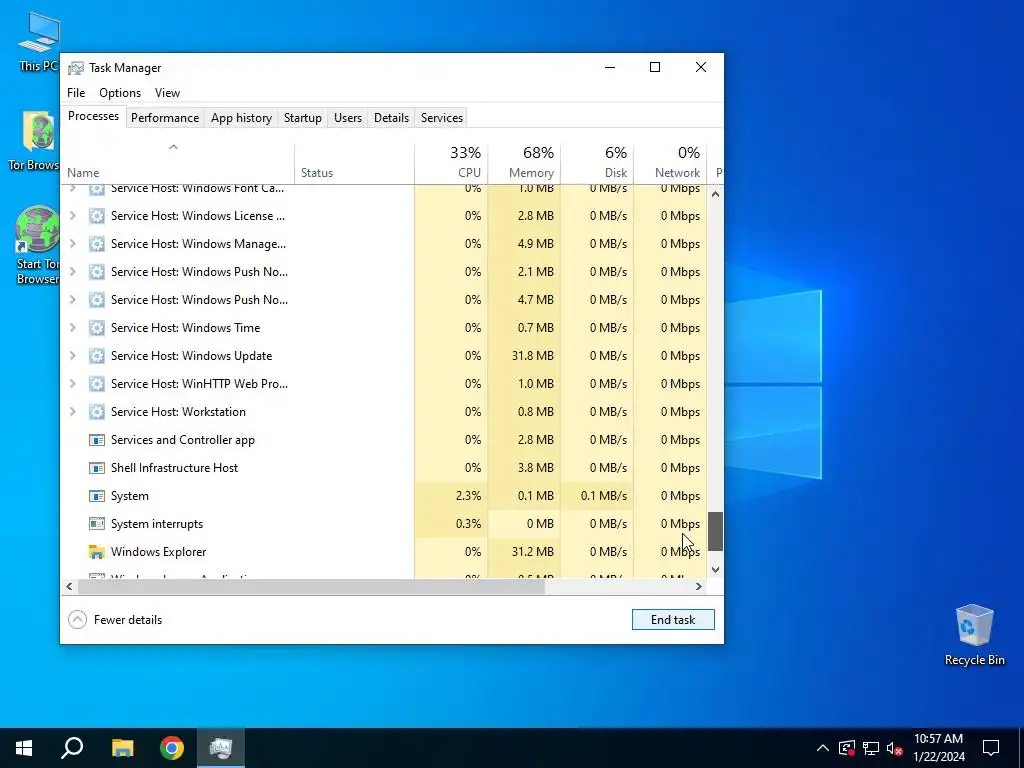Click the Task Manager taskbar button
This screenshot has width=1024, height=768.
click(221, 748)
